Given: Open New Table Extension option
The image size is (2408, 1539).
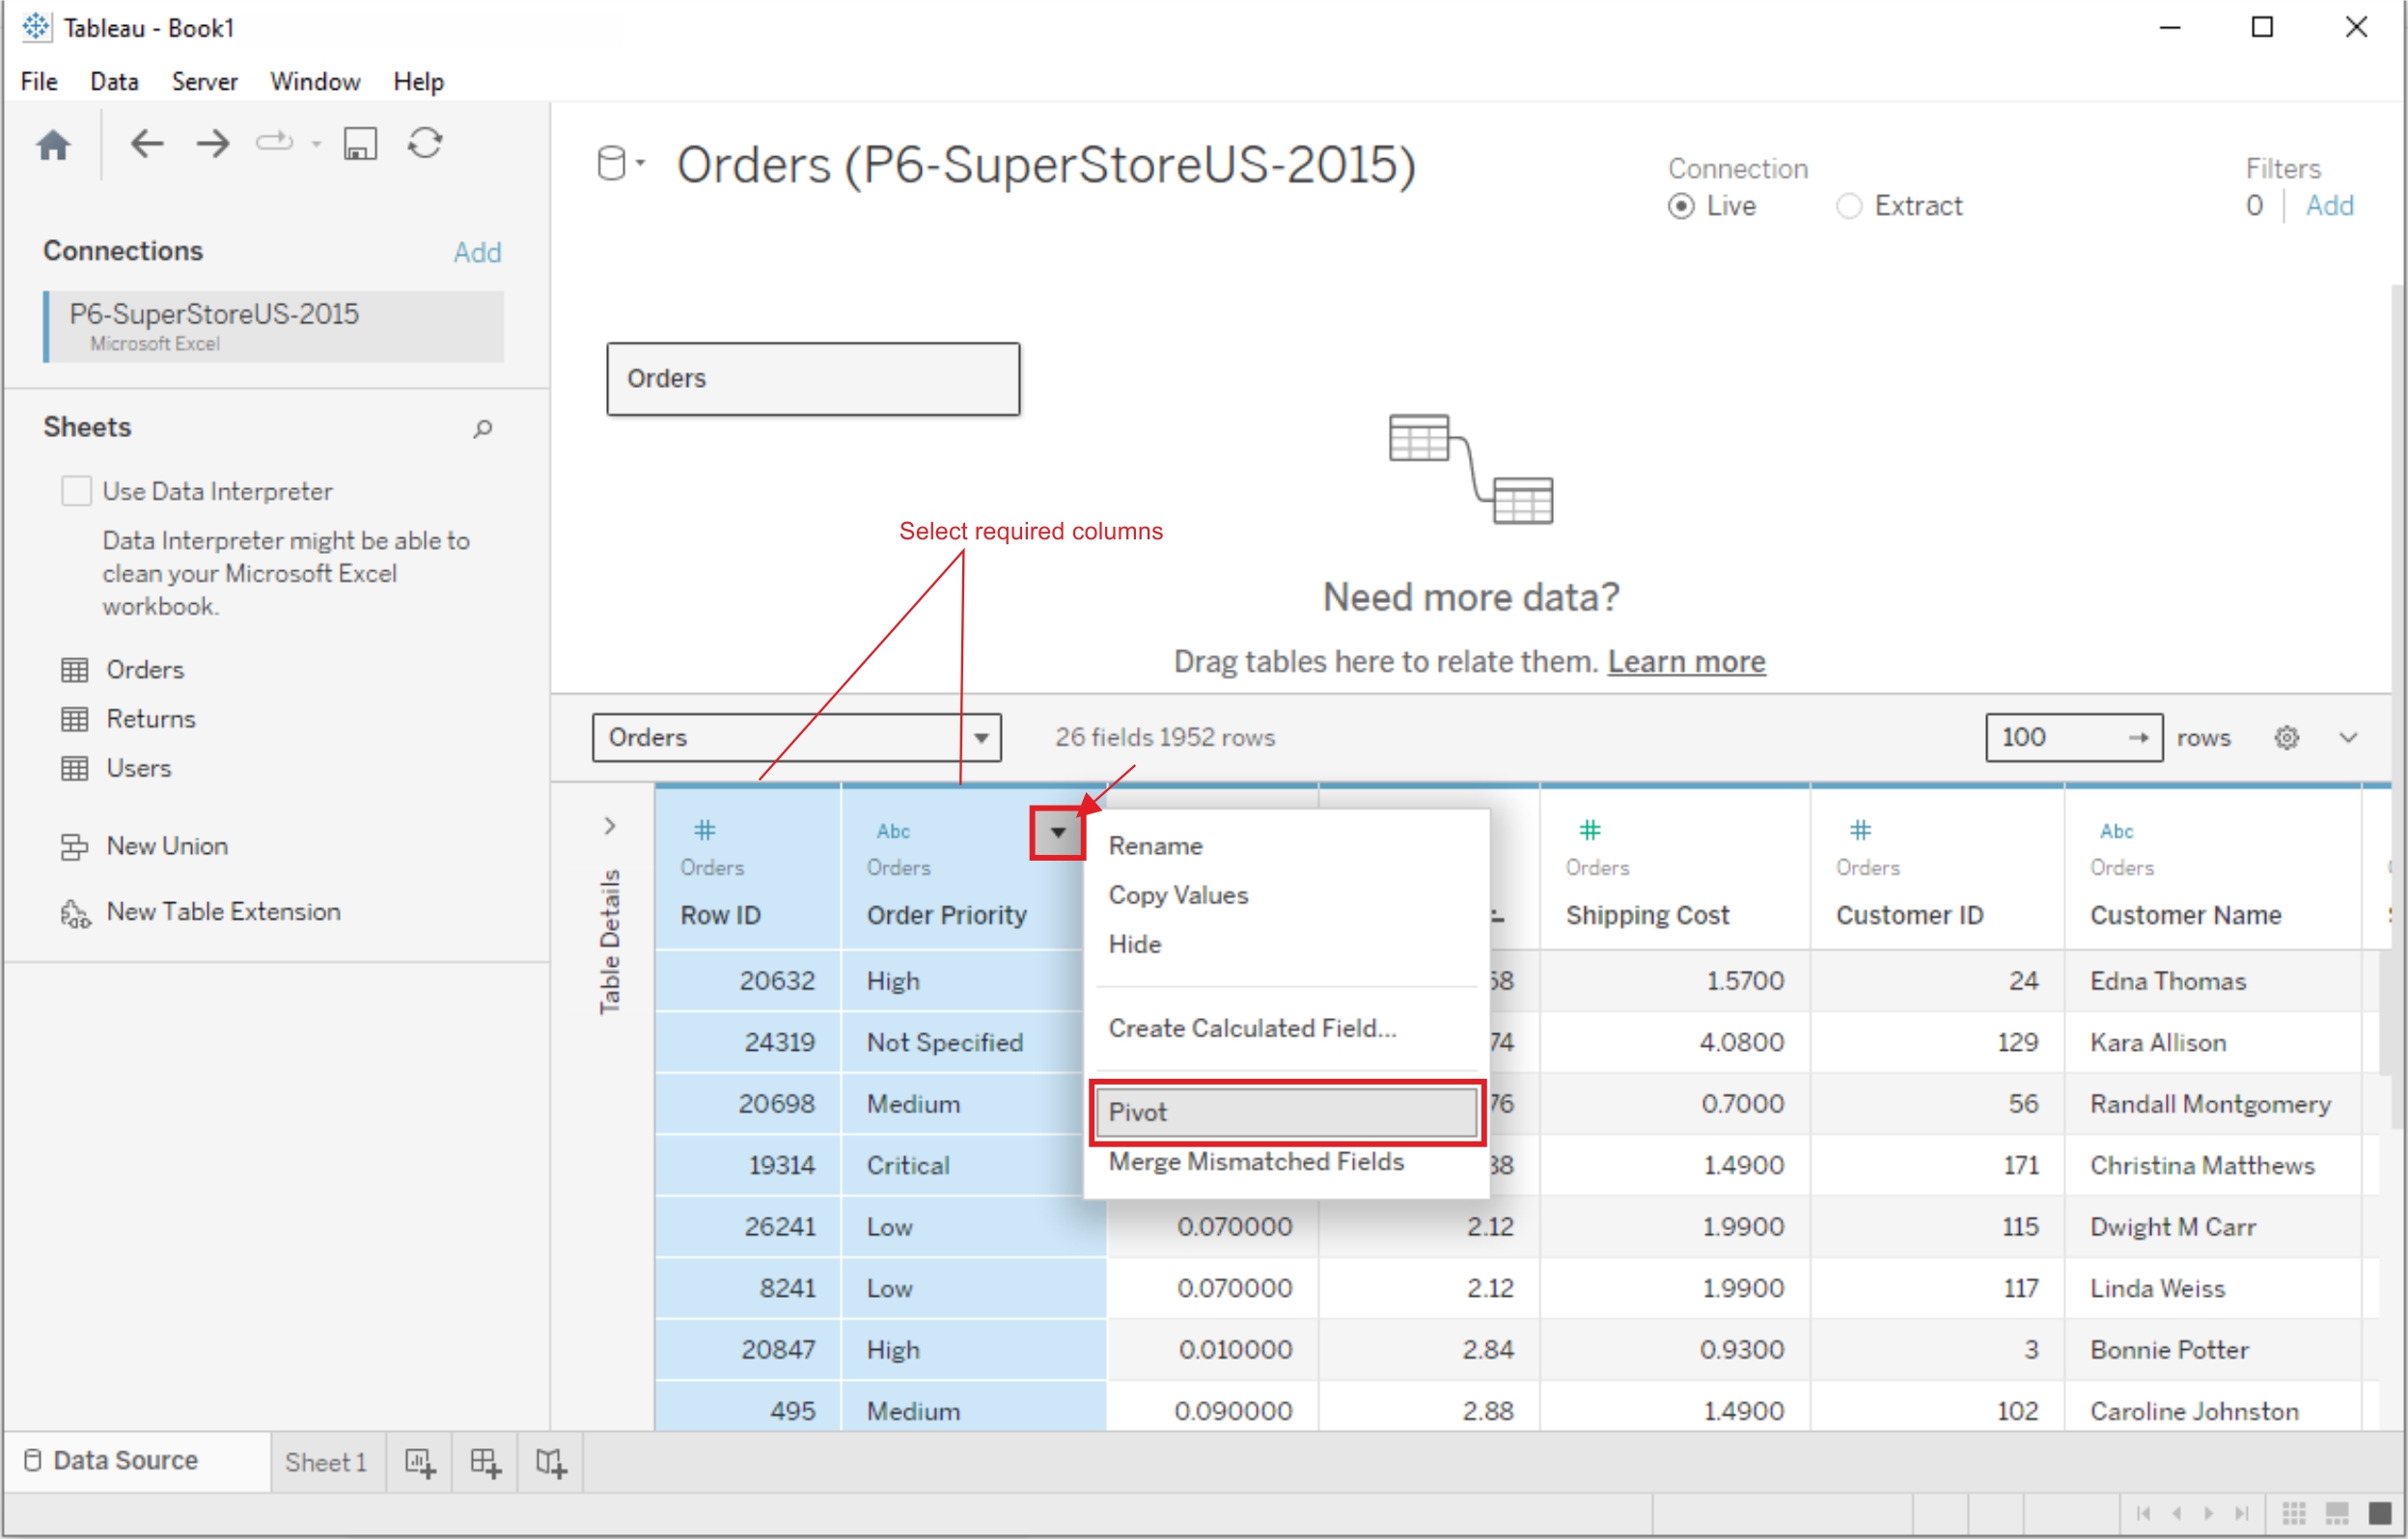Looking at the screenshot, I should click(201, 913).
